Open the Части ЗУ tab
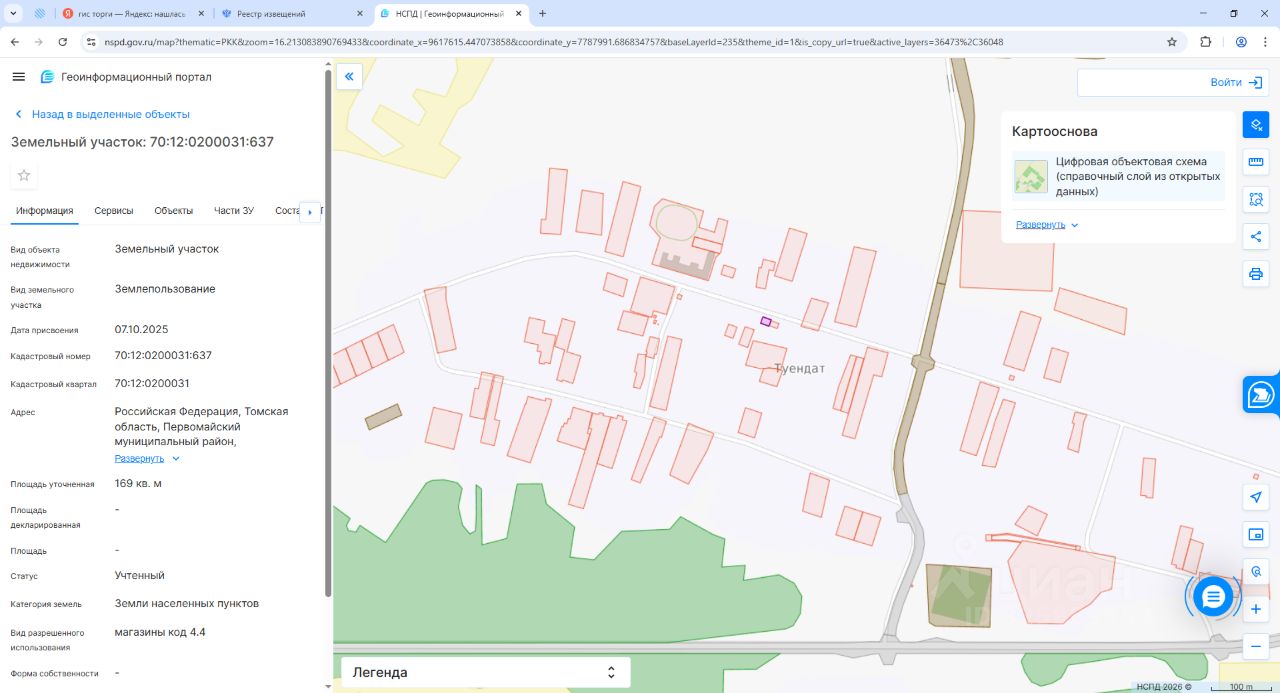The image size is (1280, 693). (234, 211)
